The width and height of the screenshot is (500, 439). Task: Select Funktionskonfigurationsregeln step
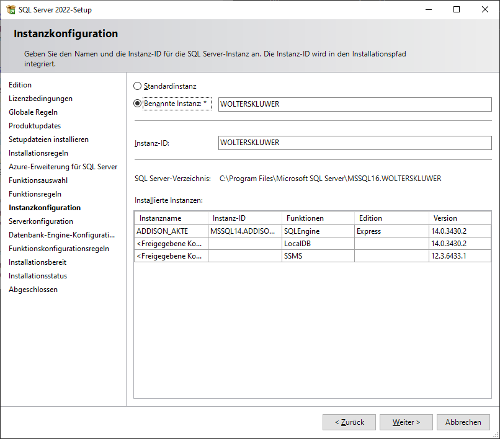pyautogui.click(x=59, y=249)
